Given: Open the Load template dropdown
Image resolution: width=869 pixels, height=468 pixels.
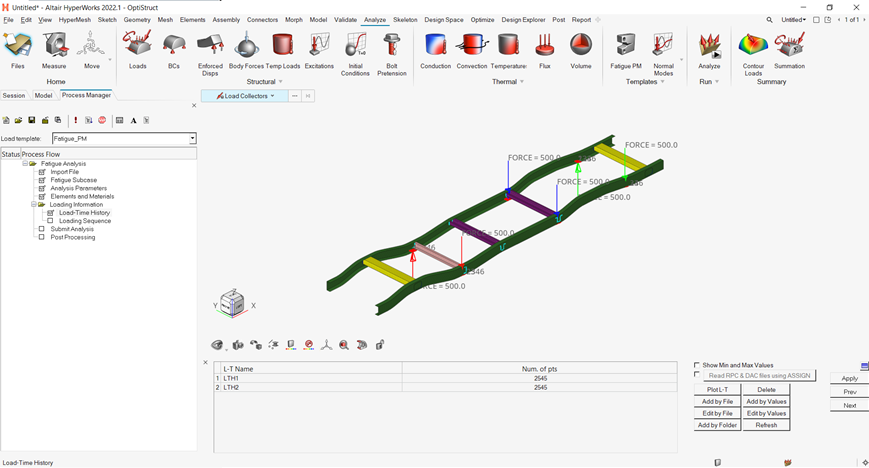Looking at the screenshot, I should tap(192, 139).
